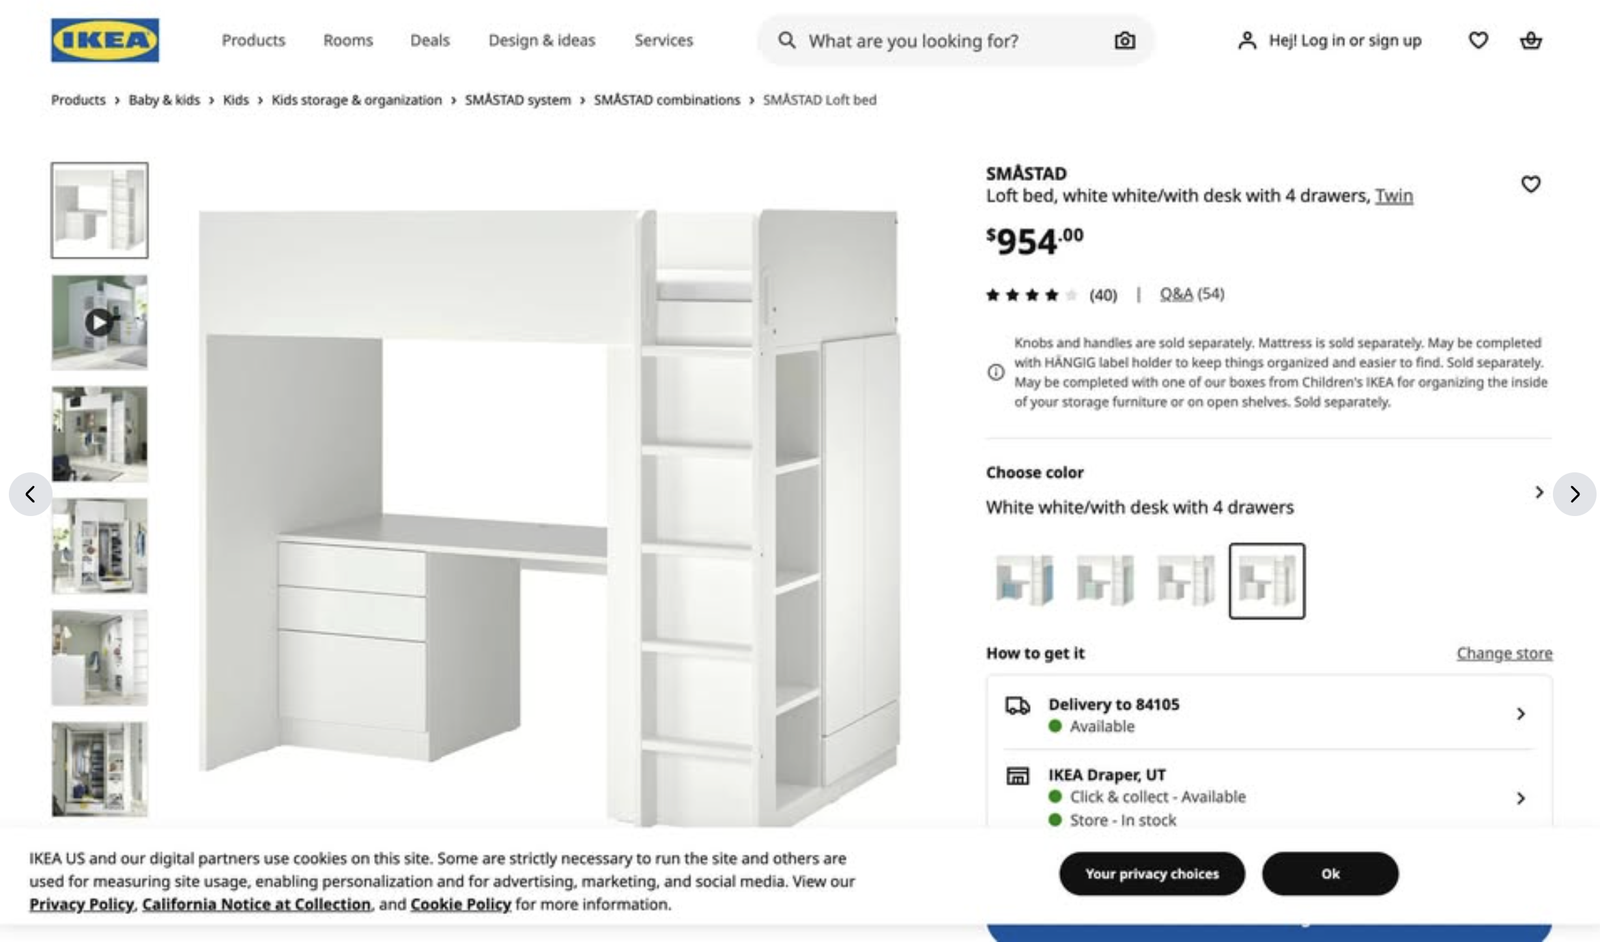The image size is (1600, 942).
Task: Select the first blue color variant swatch
Action: [x=1025, y=580]
